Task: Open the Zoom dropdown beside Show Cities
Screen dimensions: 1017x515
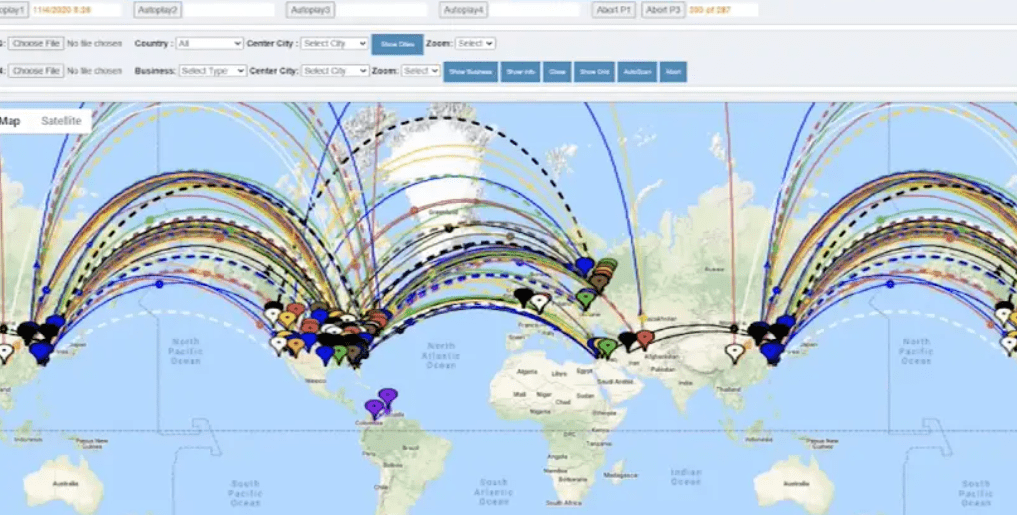Action: [475, 44]
